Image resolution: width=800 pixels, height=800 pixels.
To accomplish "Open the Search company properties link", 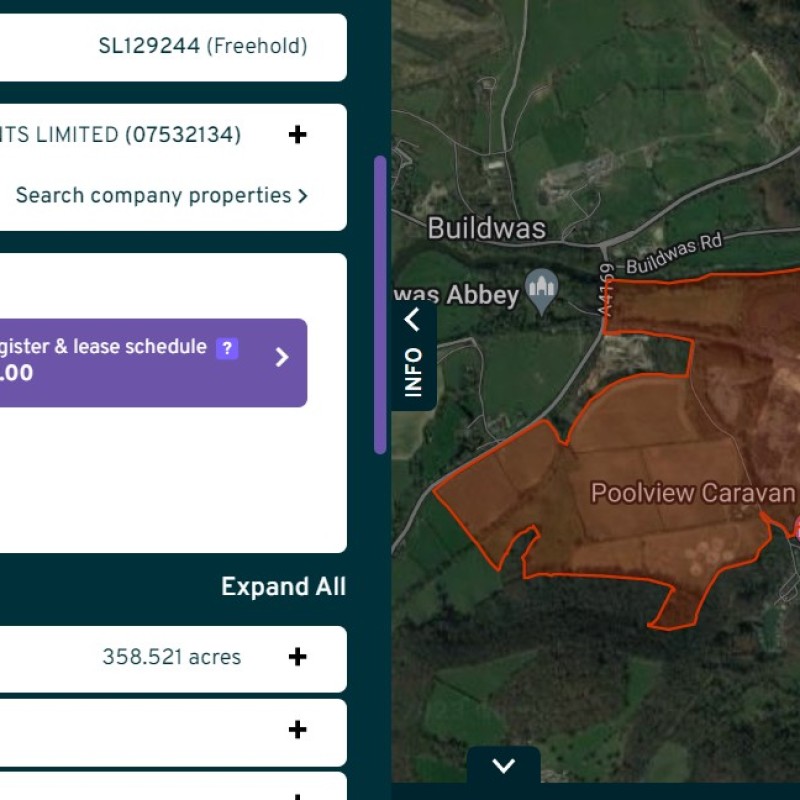I will tap(161, 196).
